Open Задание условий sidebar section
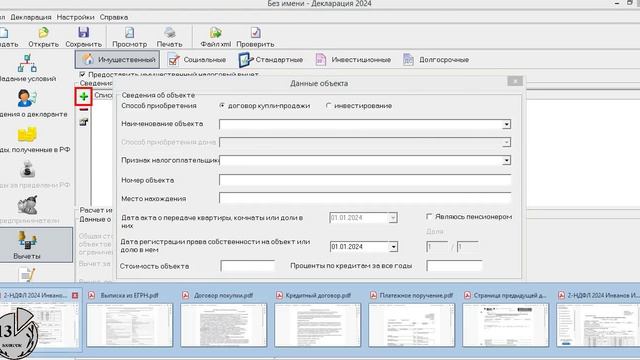The height and width of the screenshot is (360, 640). tap(27, 68)
